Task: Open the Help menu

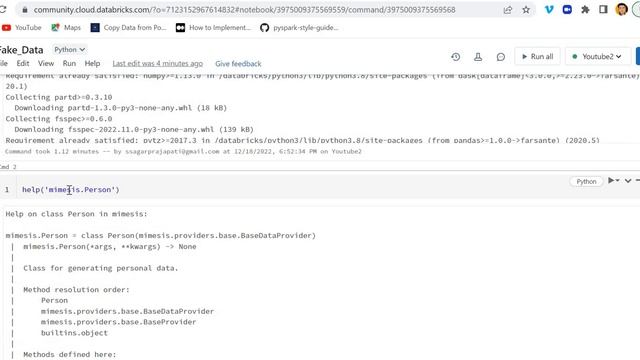Action: [x=92, y=63]
